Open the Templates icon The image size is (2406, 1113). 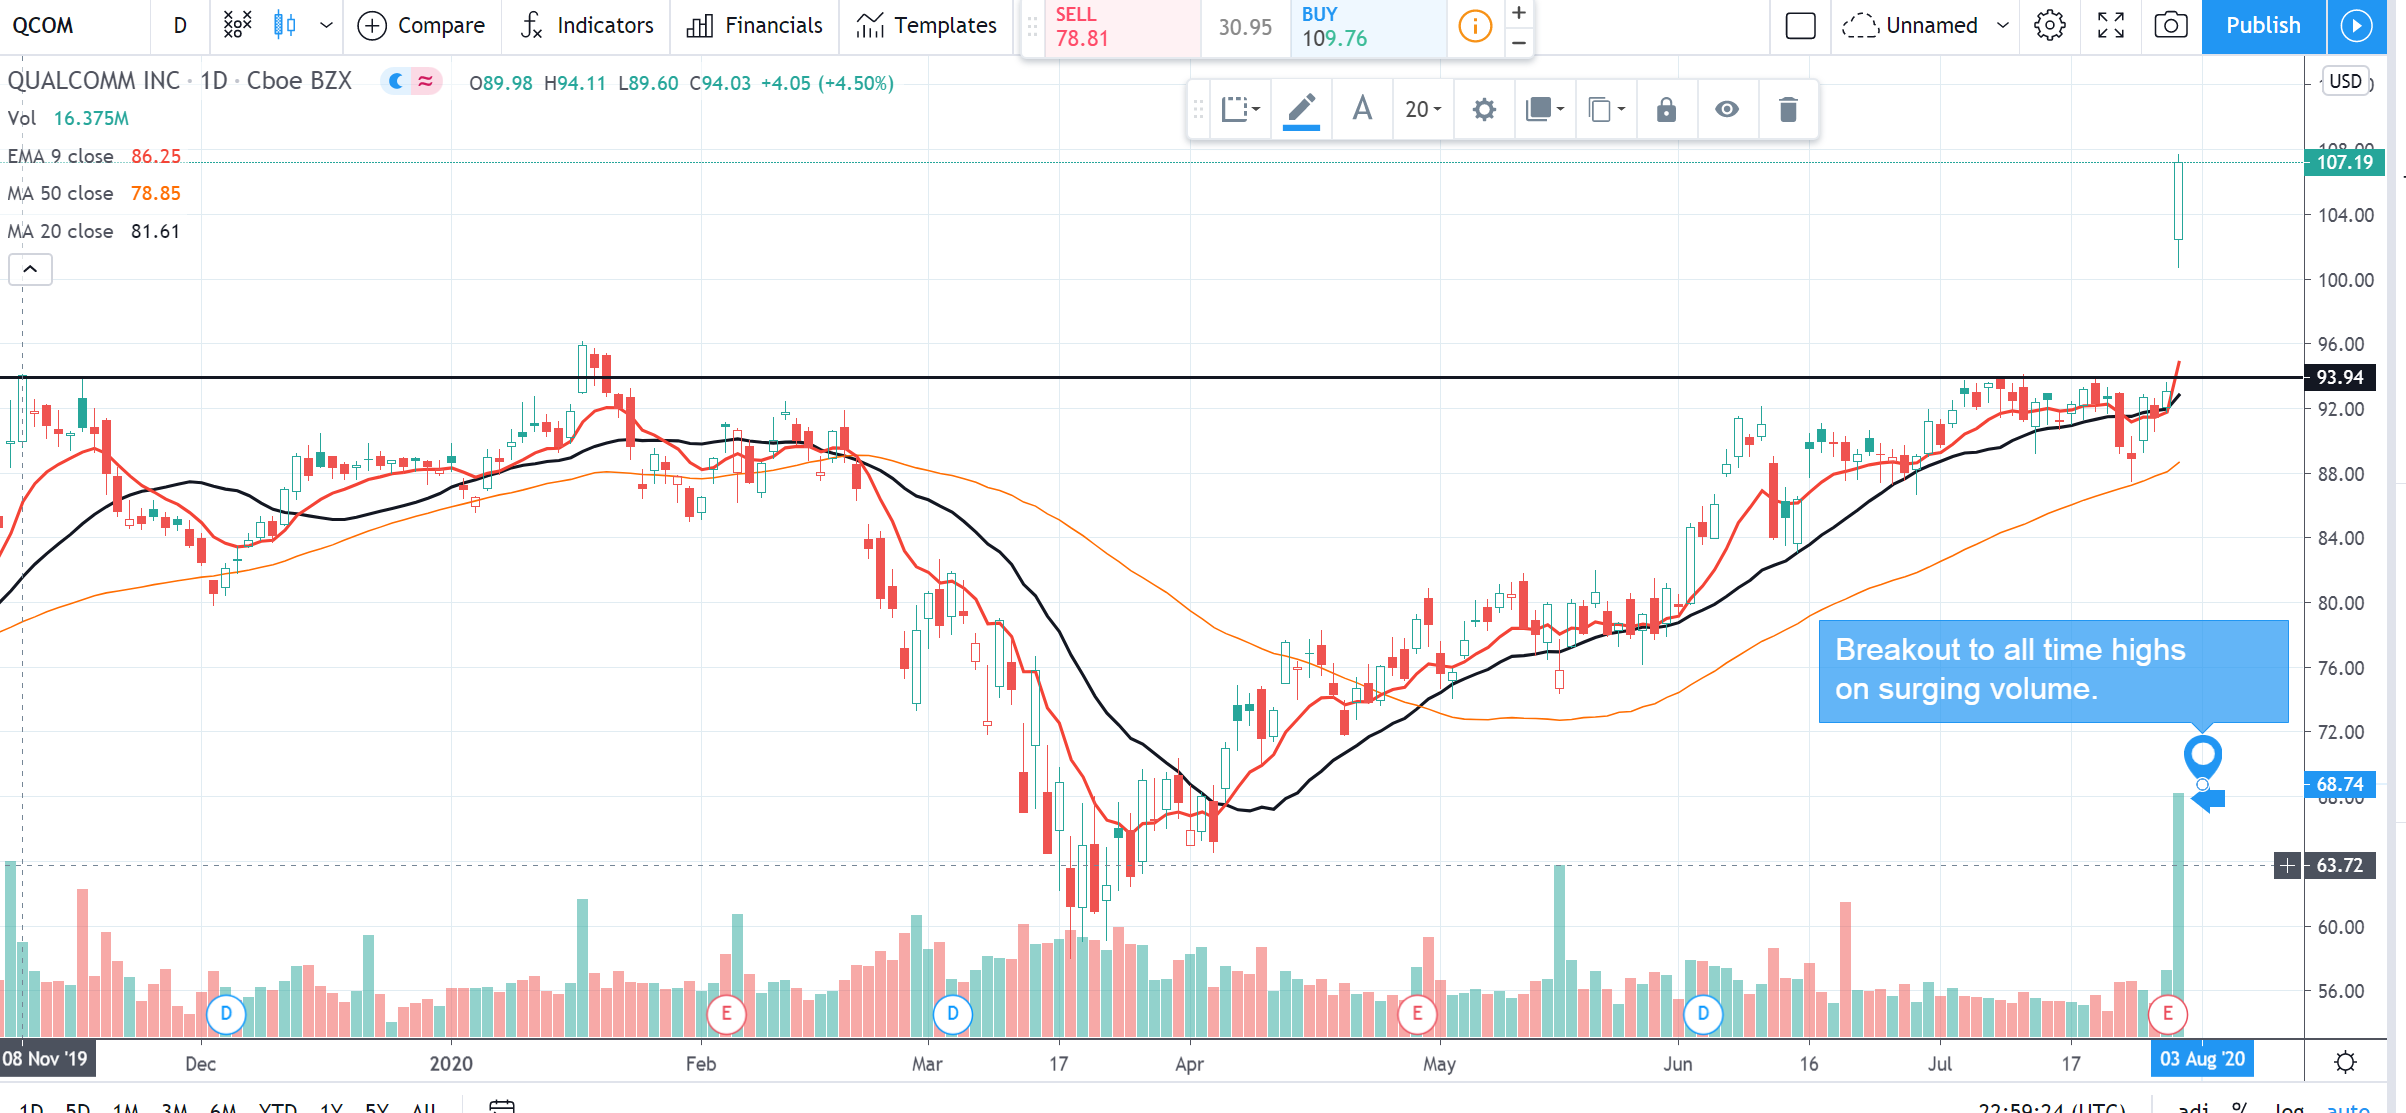[x=870, y=25]
